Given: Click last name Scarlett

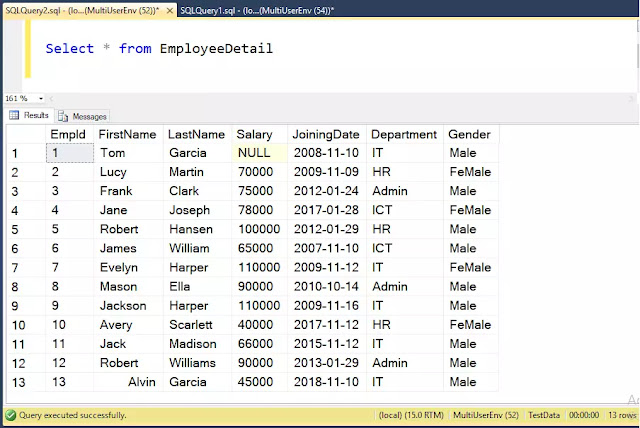Looking at the screenshot, I should pyautogui.click(x=191, y=325).
